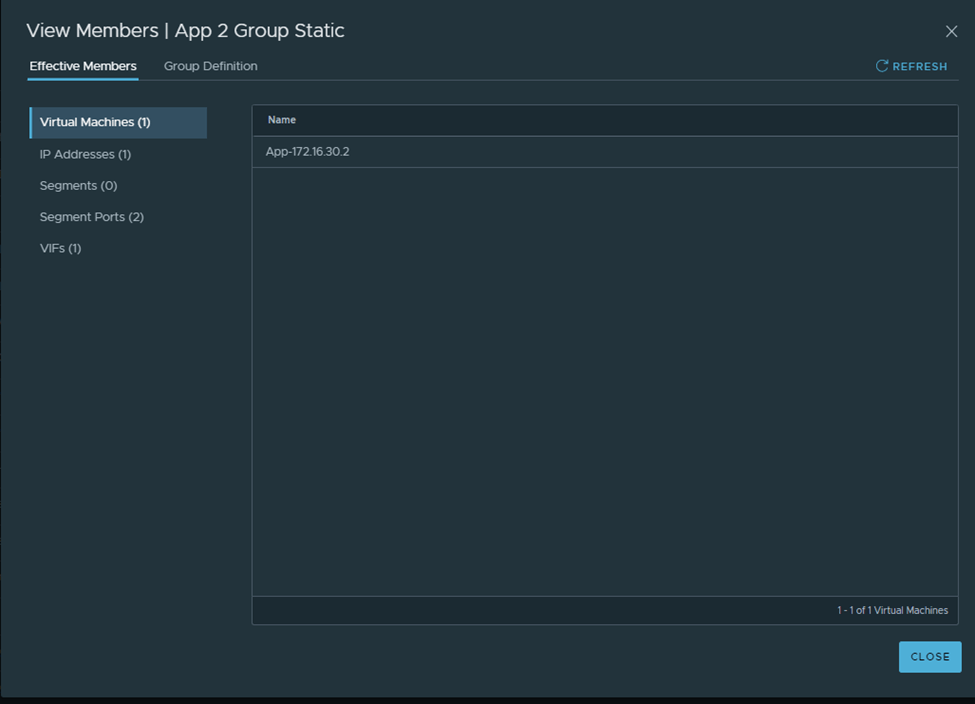Click the 'App 2 Group Static' title text
The image size is (975, 704).
point(259,31)
